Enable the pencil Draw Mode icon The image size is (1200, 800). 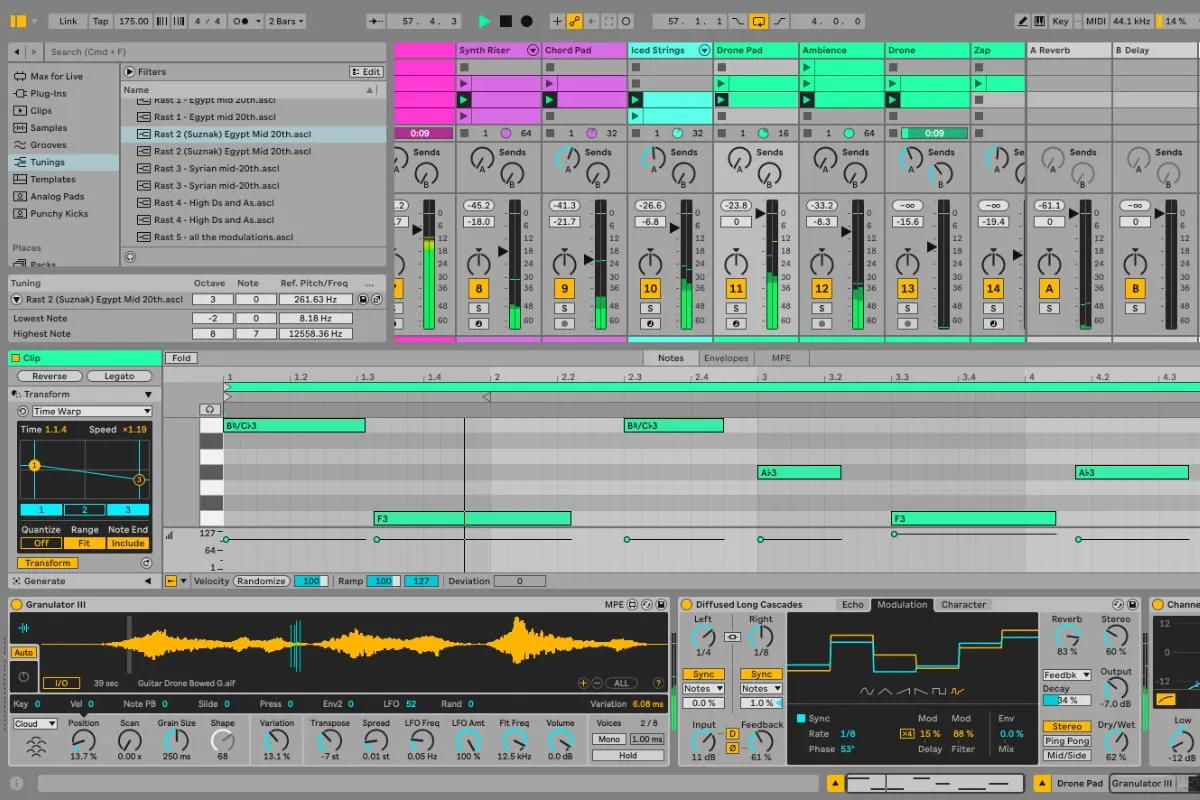pos(1023,21)
